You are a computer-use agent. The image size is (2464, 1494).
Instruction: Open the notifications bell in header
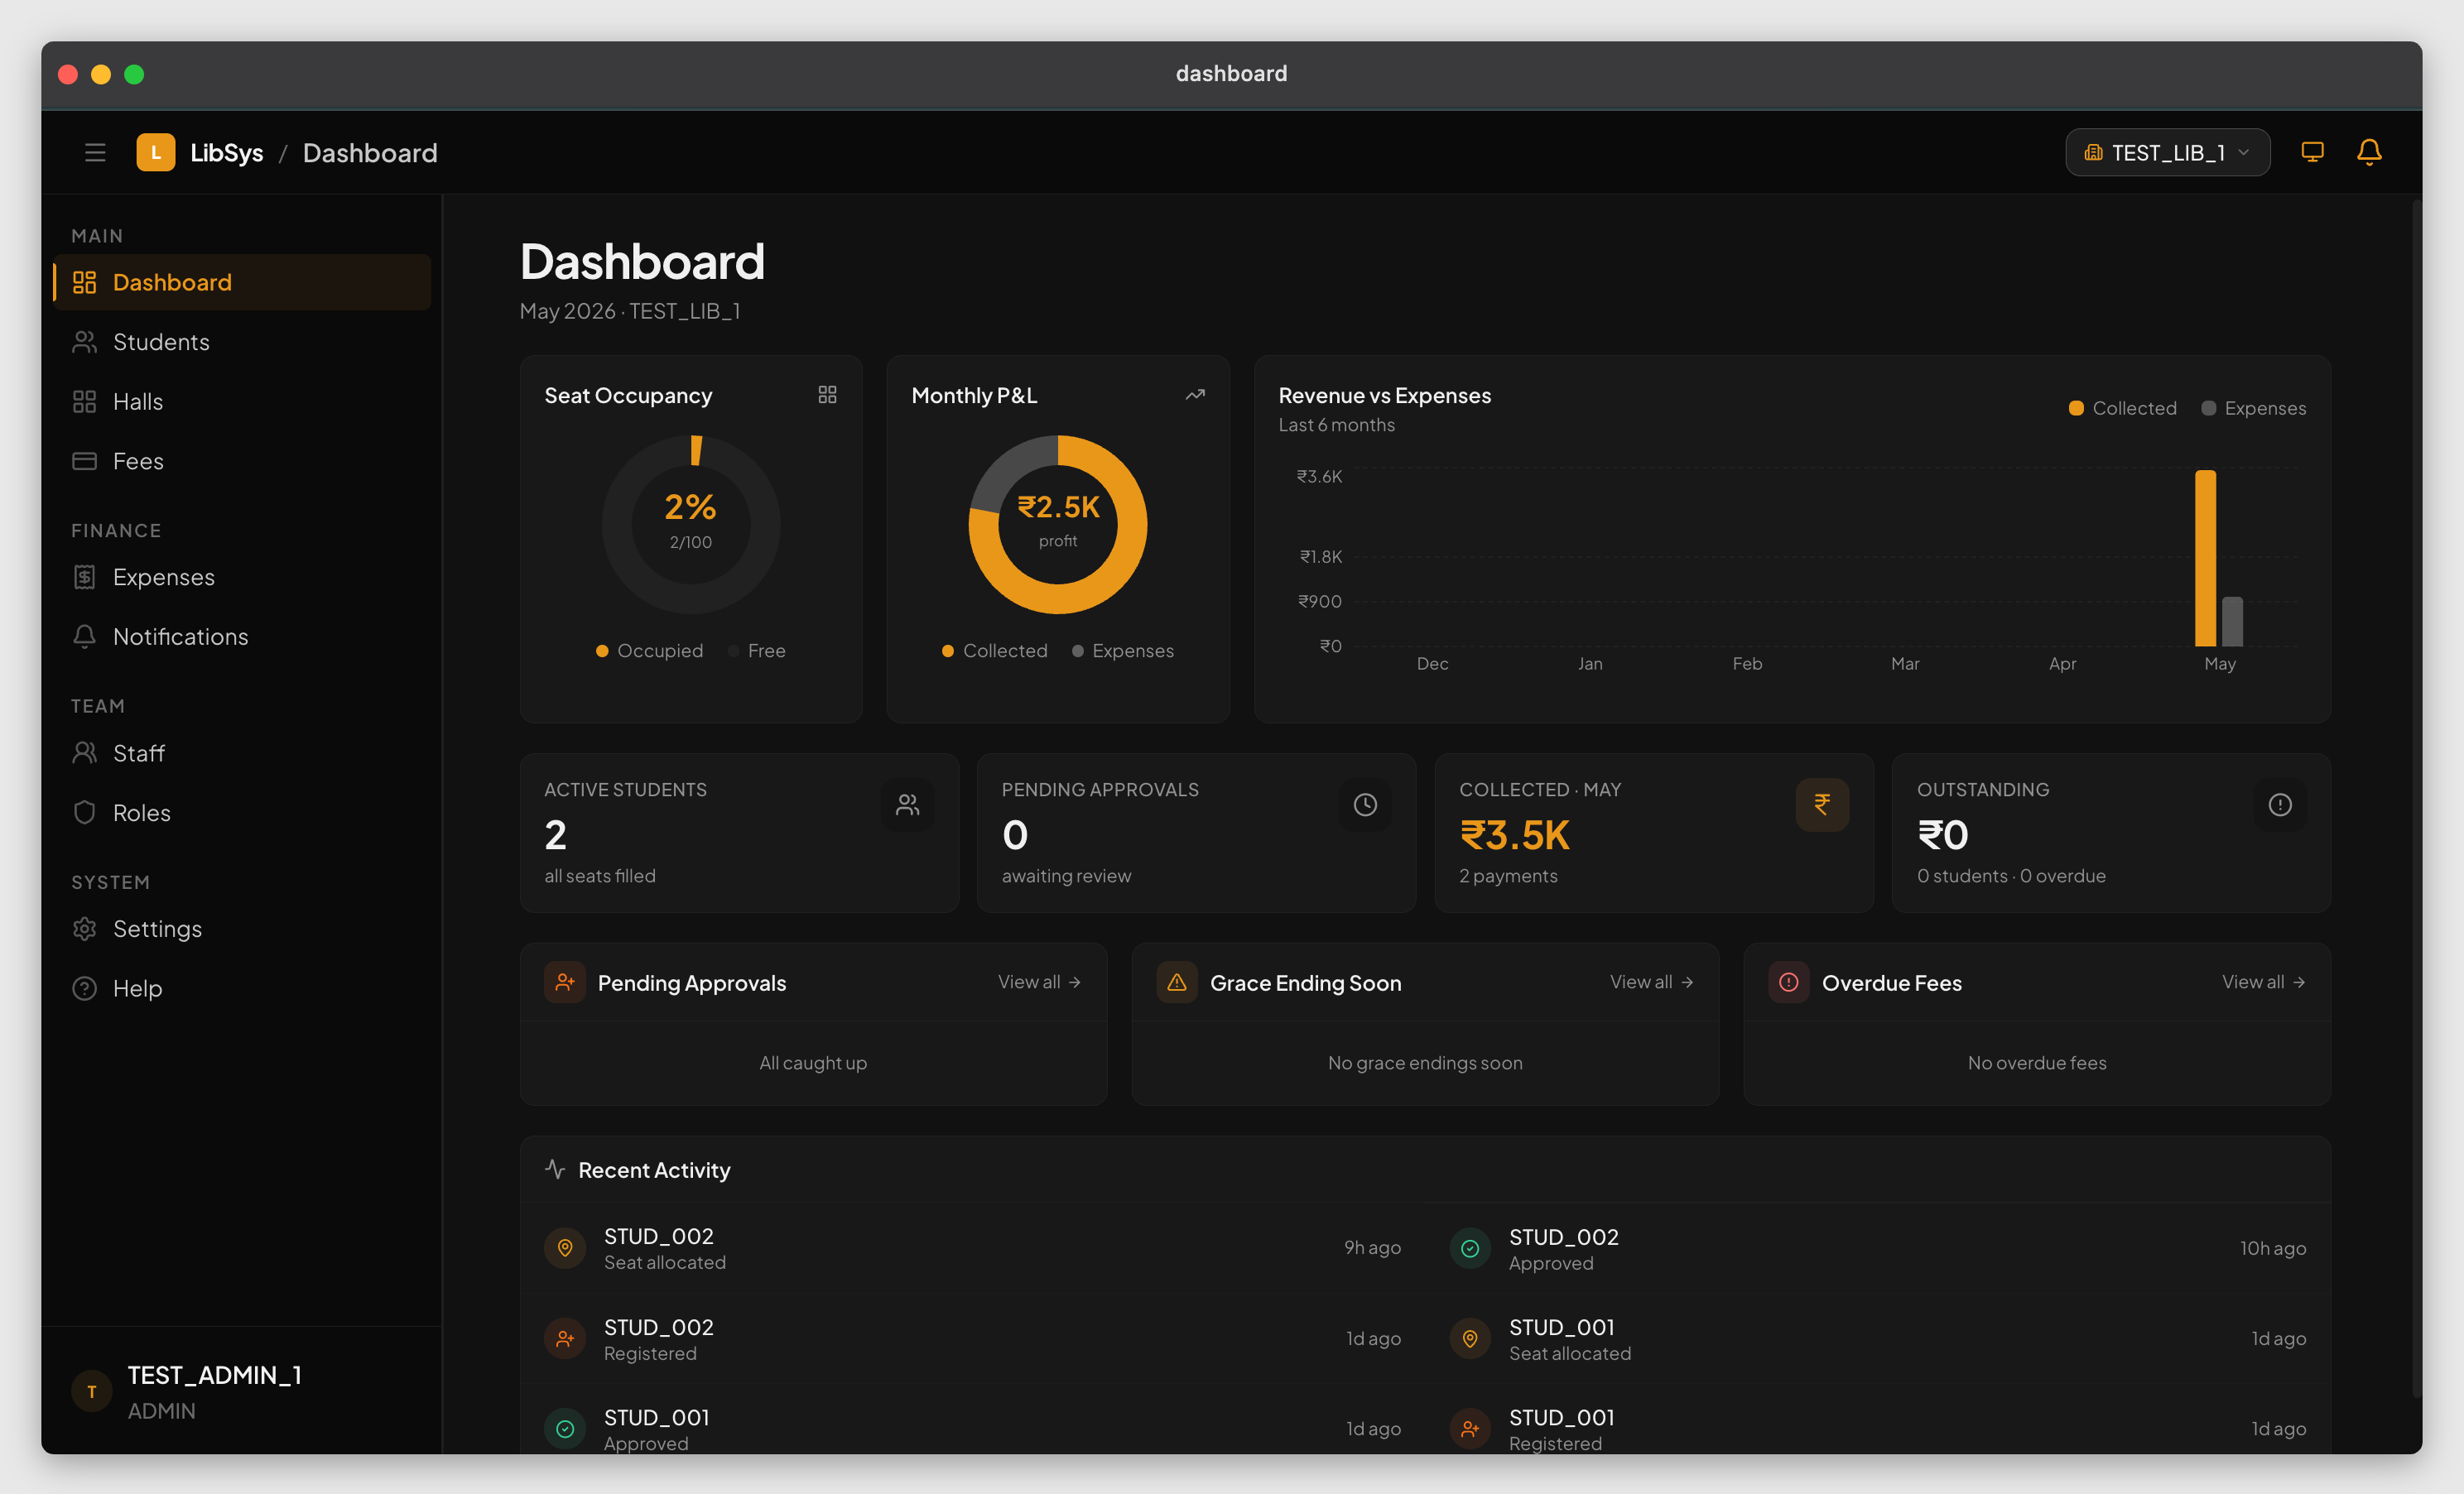pyautogui.click(x=2369, y=152)
